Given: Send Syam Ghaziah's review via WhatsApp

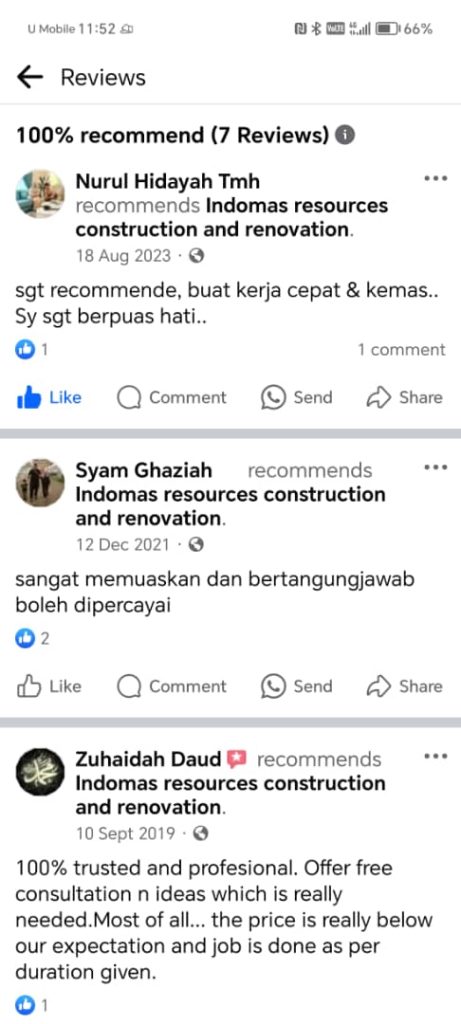Looking at the screenshot, I should coord(296,686).
